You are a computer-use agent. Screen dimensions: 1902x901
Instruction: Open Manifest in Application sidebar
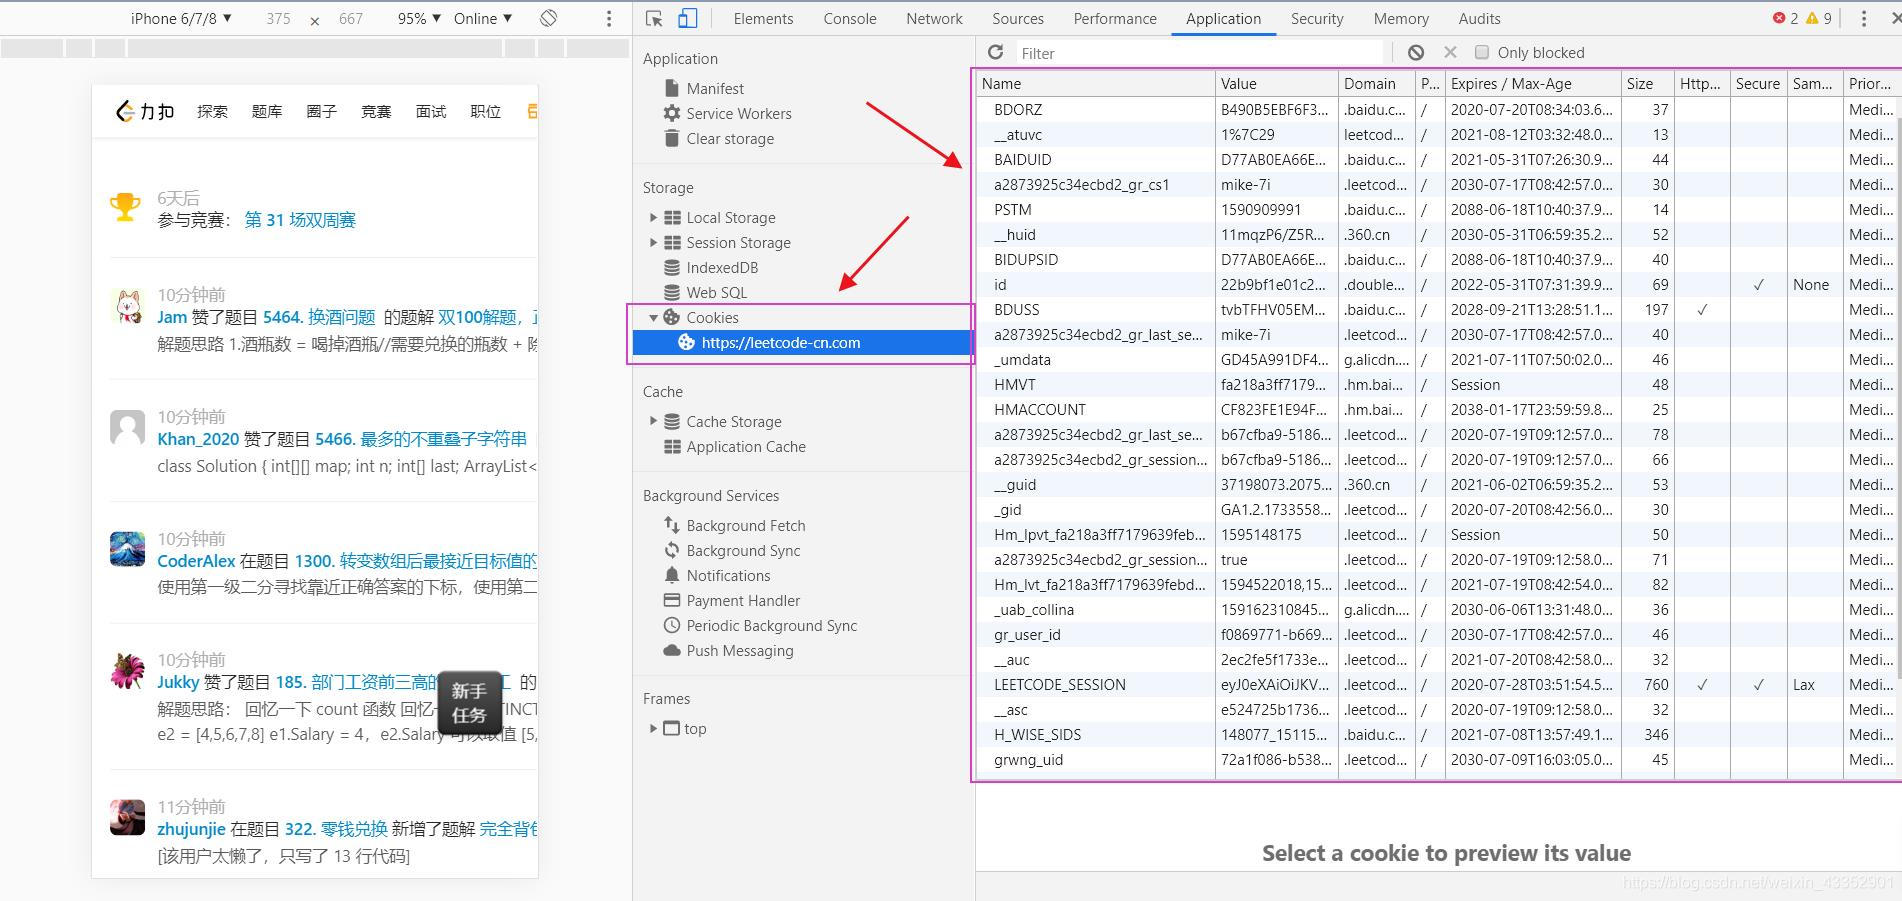[715, 88]
